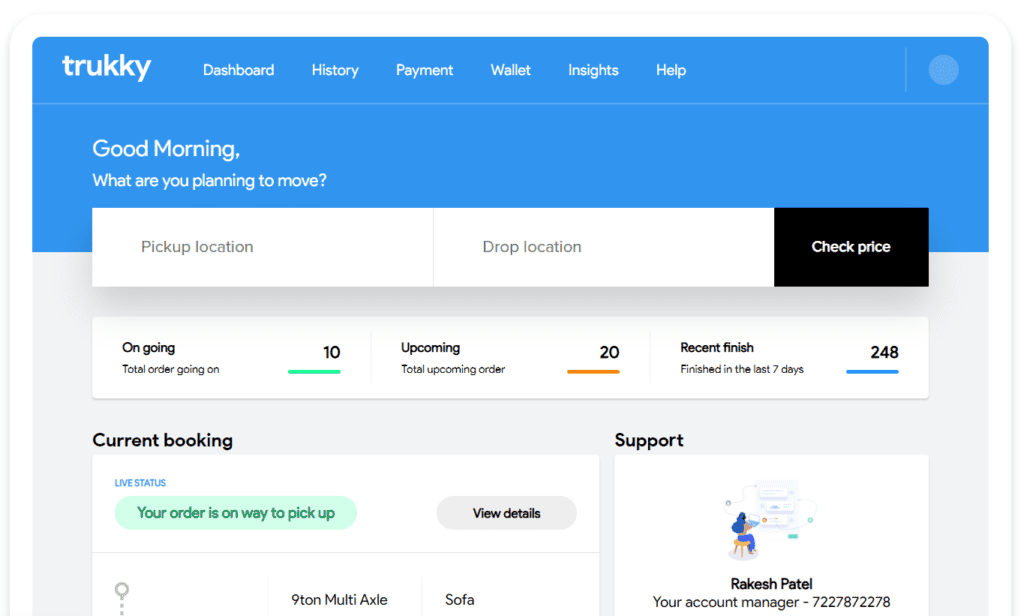The width and height of the screenshot is (1024, 616).
Task: Click the trukky logo
Action: [106, 67]
